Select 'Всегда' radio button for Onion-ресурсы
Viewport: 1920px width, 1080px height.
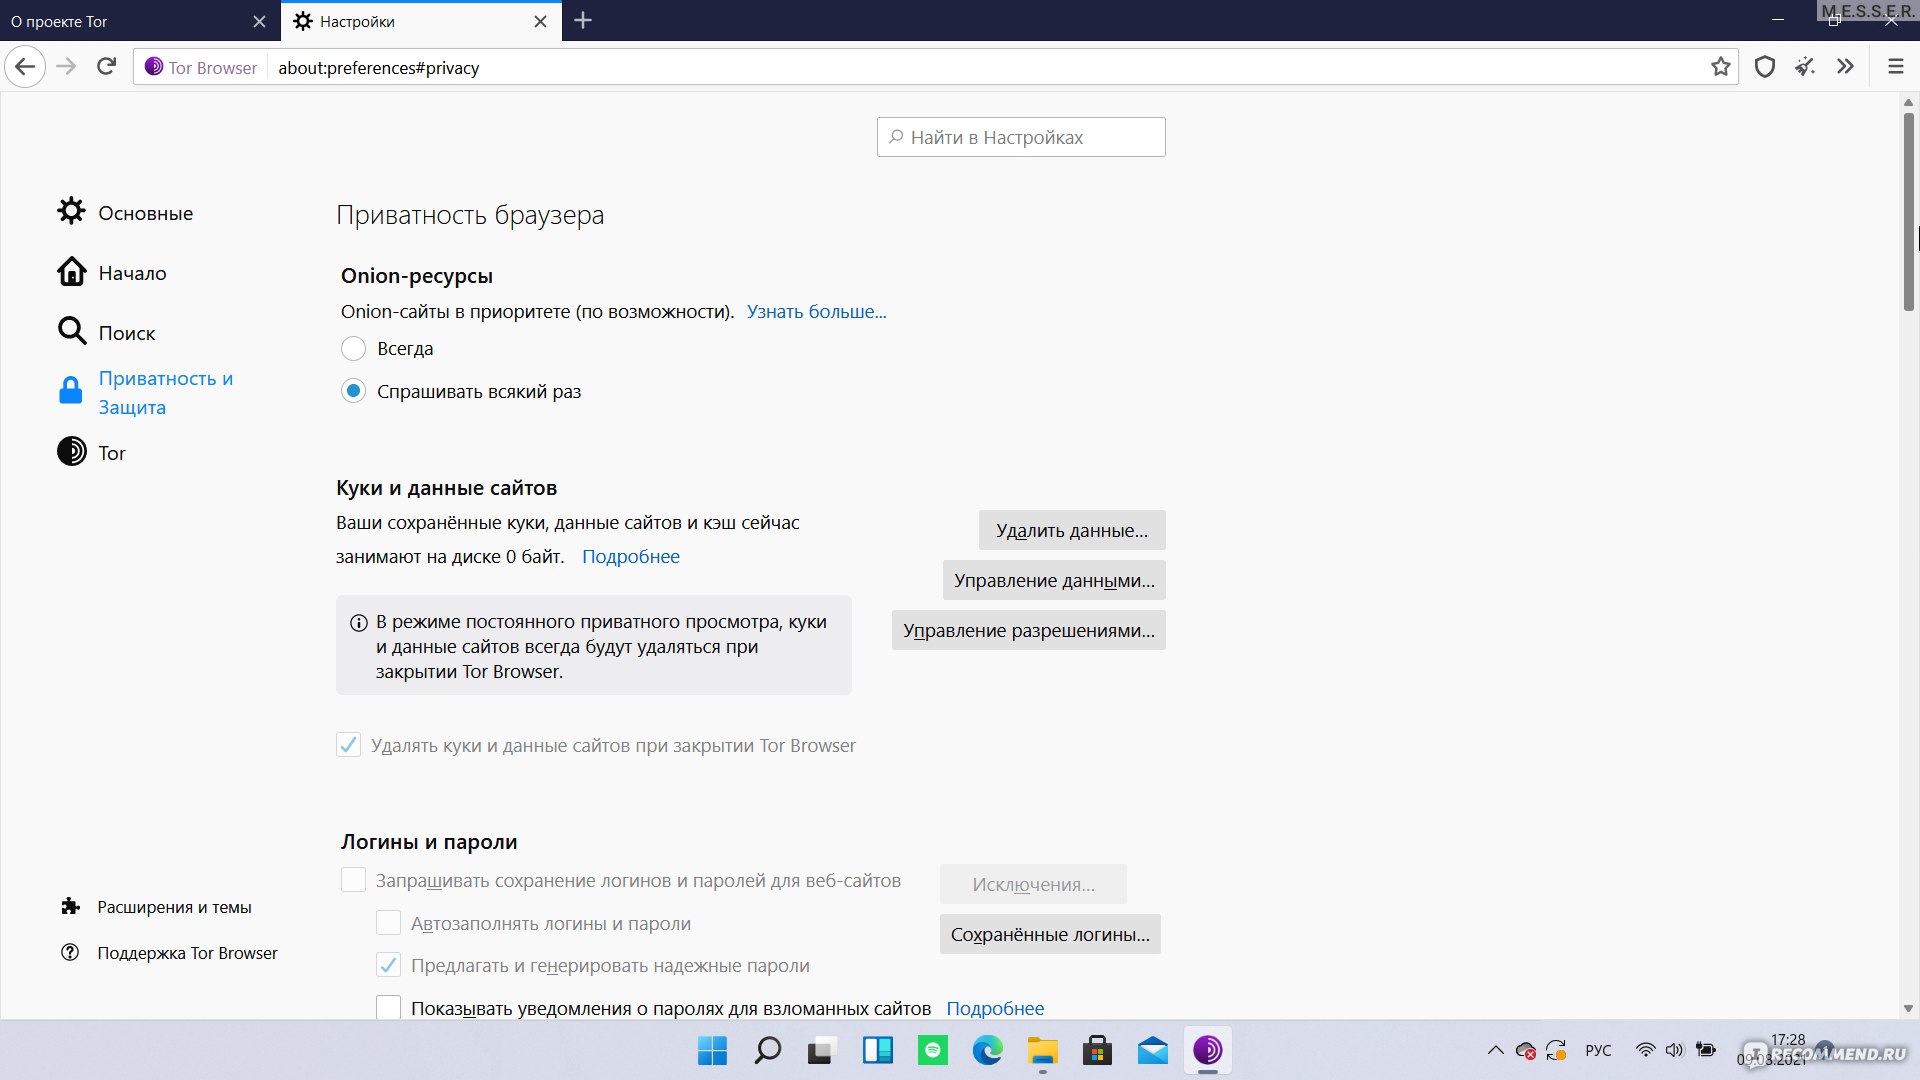coord(353,348)
